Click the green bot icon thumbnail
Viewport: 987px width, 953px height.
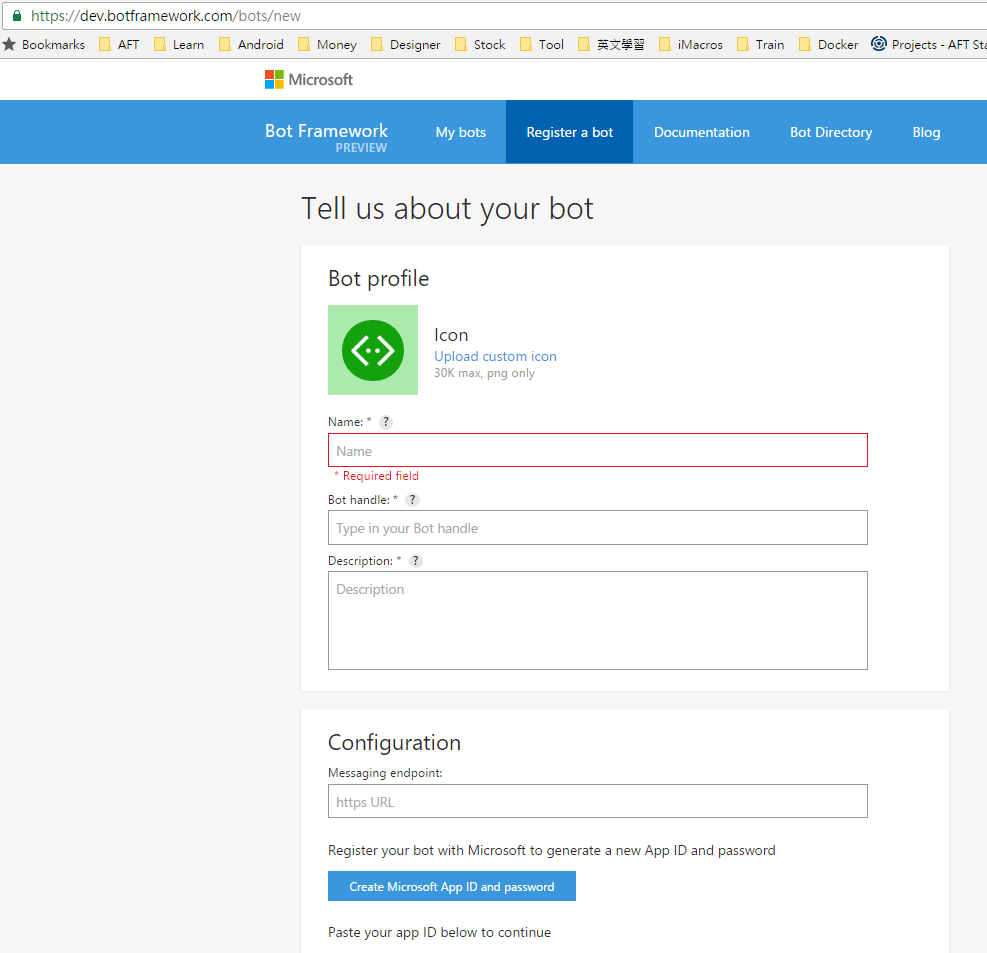point(373,350)
